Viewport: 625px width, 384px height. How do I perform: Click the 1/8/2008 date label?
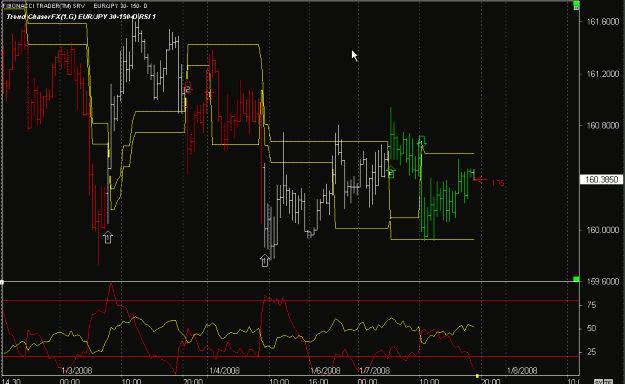pos(522,370)
